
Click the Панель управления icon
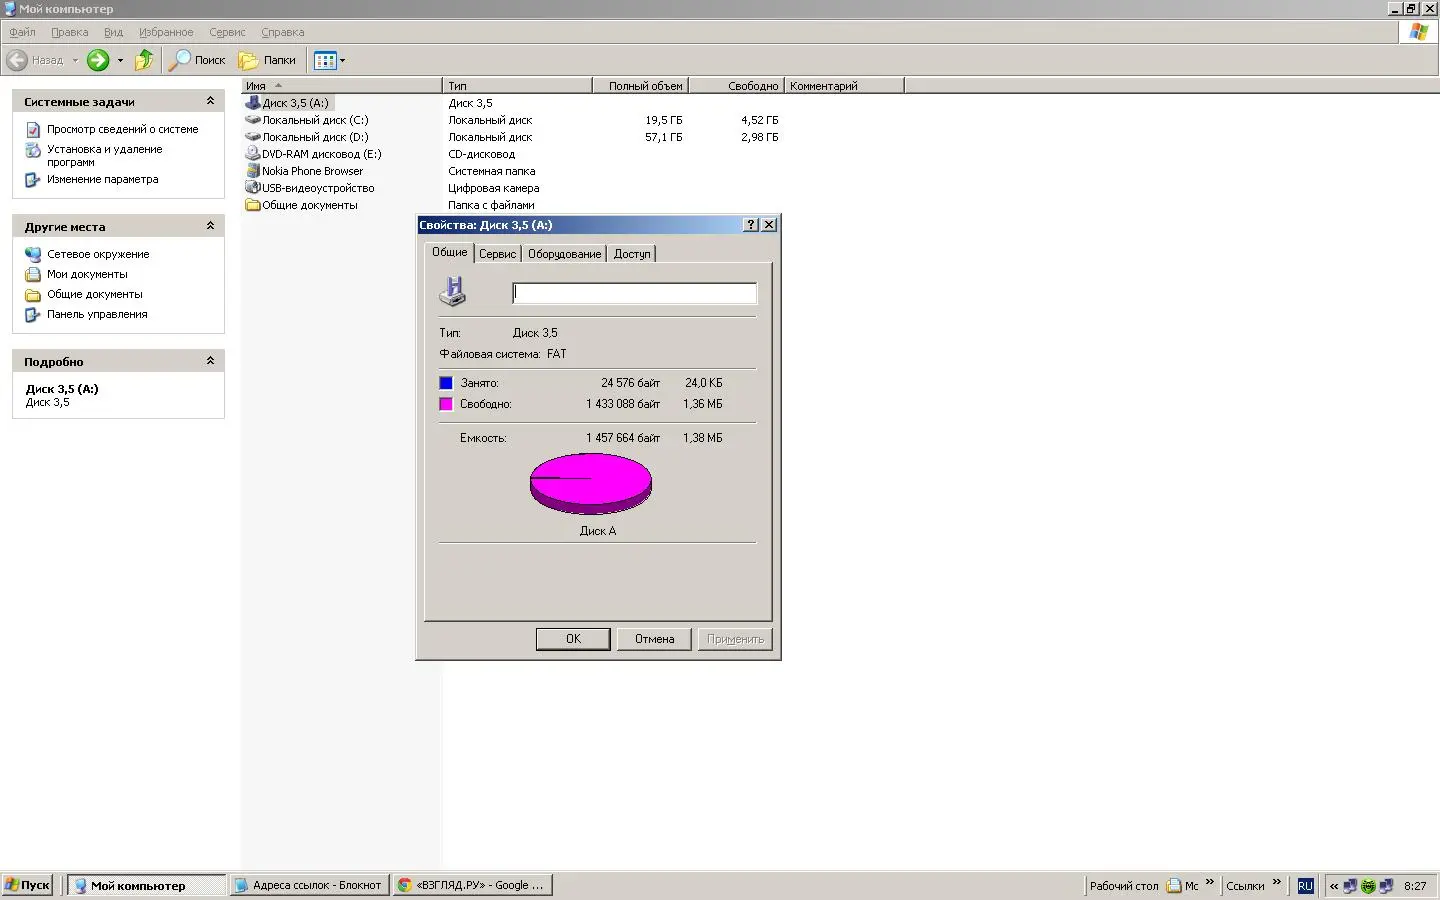tap(33, 314)
